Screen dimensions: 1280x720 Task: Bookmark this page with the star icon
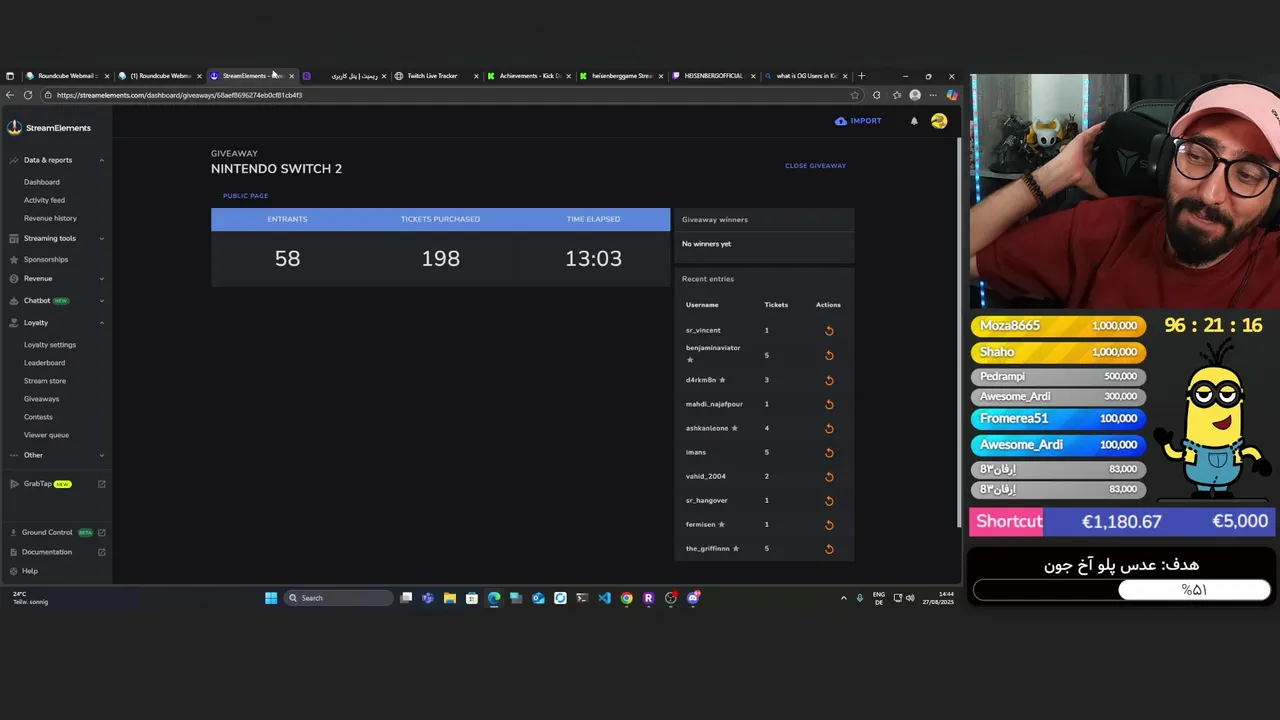pyautogui.click(x=854, y=95)
